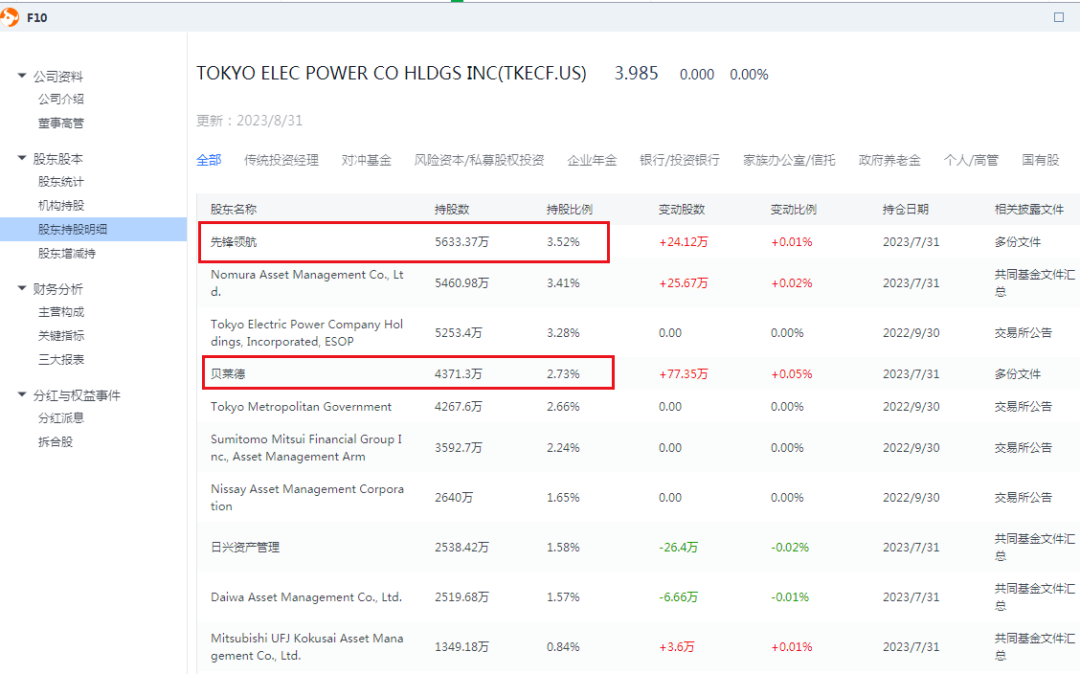Click change ratio -0.01% for Daiwa
Viewport: 1080px width, 674px height.
click(x=790, y=597)
